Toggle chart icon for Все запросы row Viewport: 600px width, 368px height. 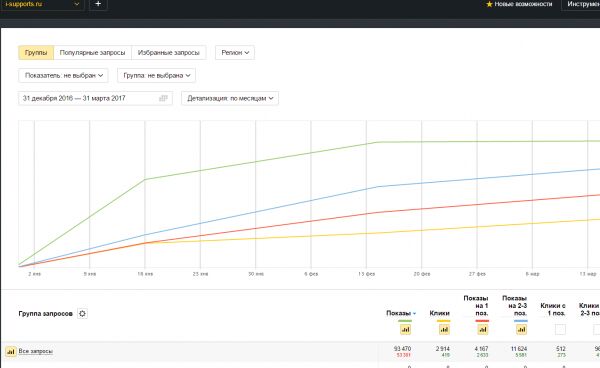click(11, 351)
